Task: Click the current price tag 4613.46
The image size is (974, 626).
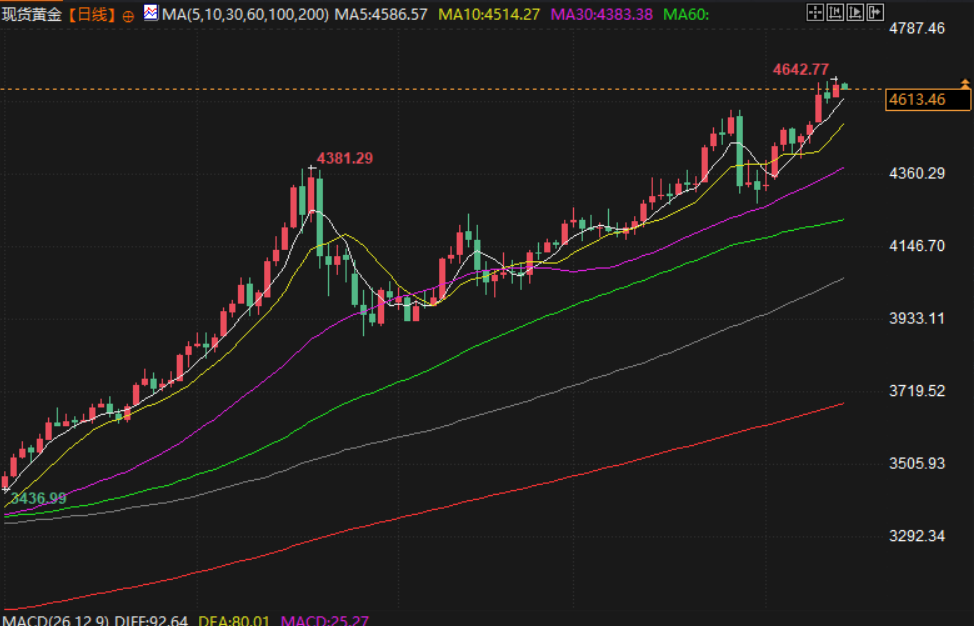Action: (928, 99)
